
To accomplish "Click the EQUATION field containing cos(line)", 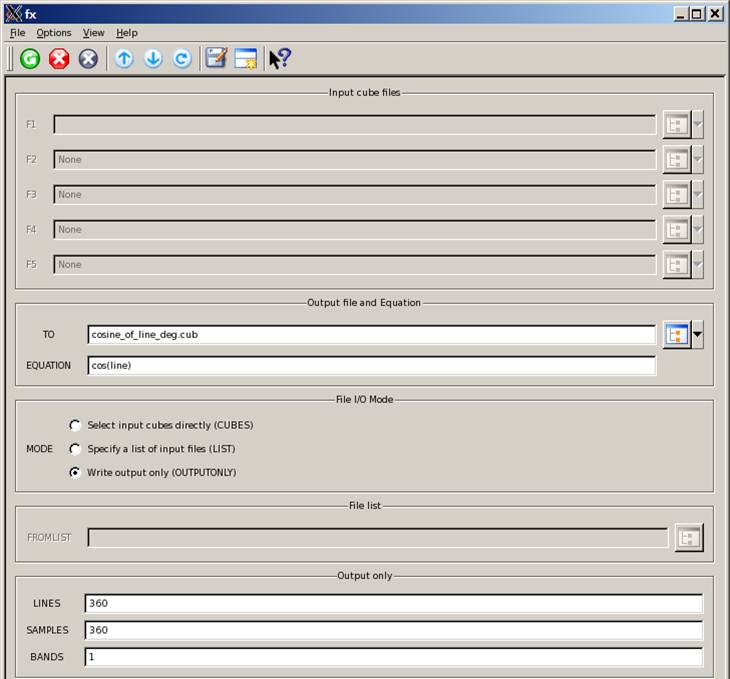I will (371, 366).
